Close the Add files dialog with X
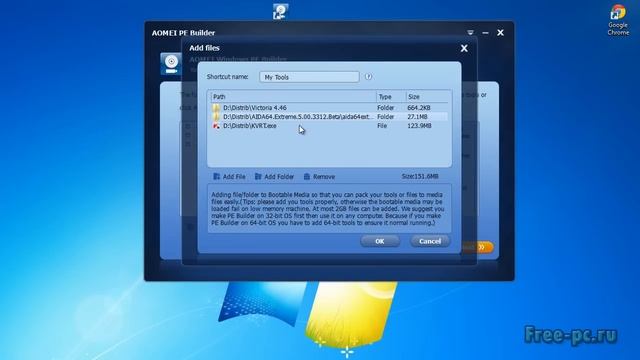The width and height of the screenshot is (640, 360). 464,48
